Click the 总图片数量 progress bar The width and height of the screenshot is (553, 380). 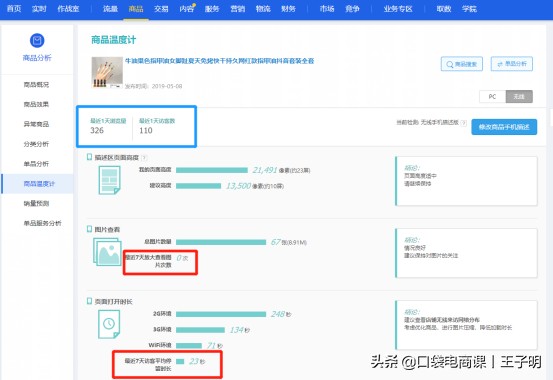(221, 242)
